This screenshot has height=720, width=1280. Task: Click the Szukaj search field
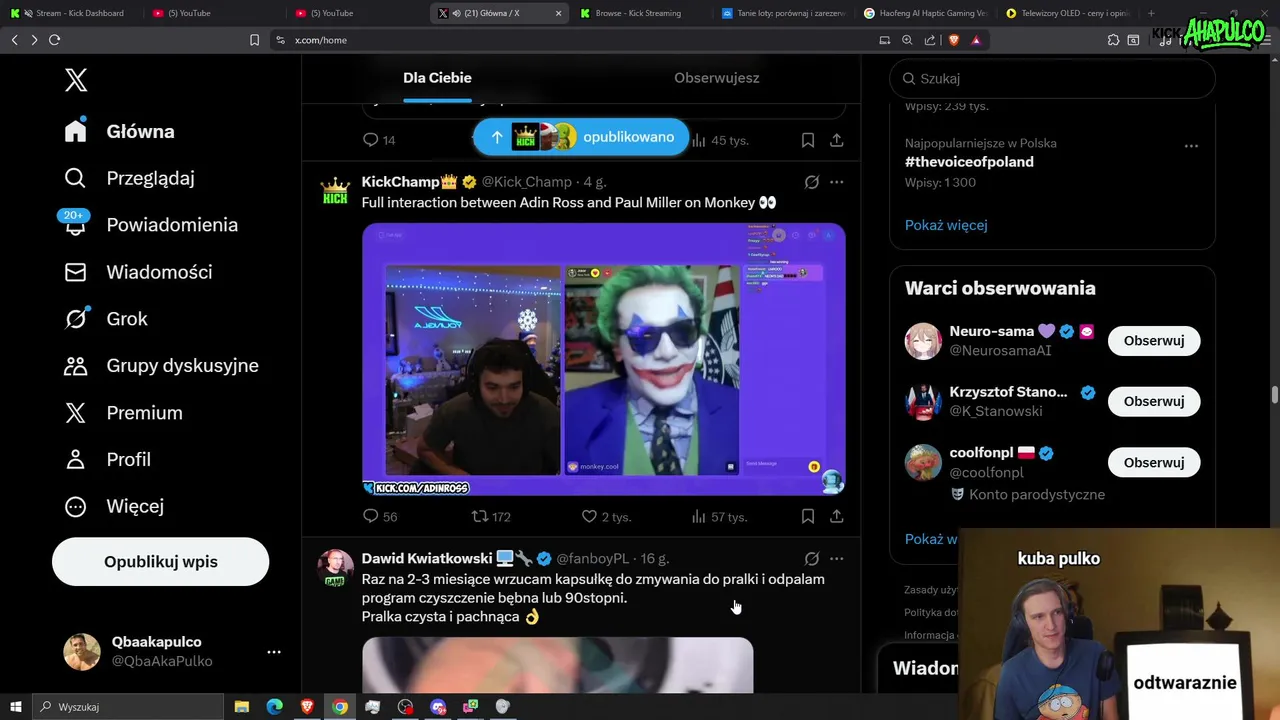click(x=1052, y=78)
